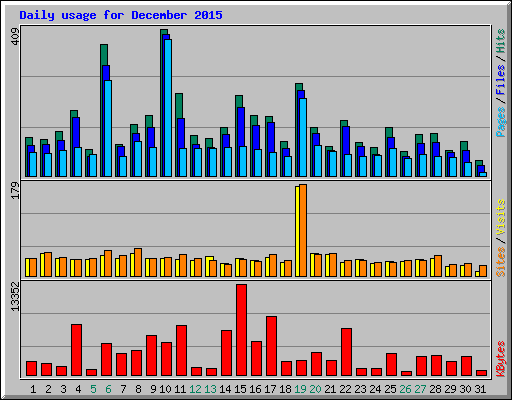Click the tall orange visits bar on day 19
The image size is (512, 400).
[x=303, y=230]
